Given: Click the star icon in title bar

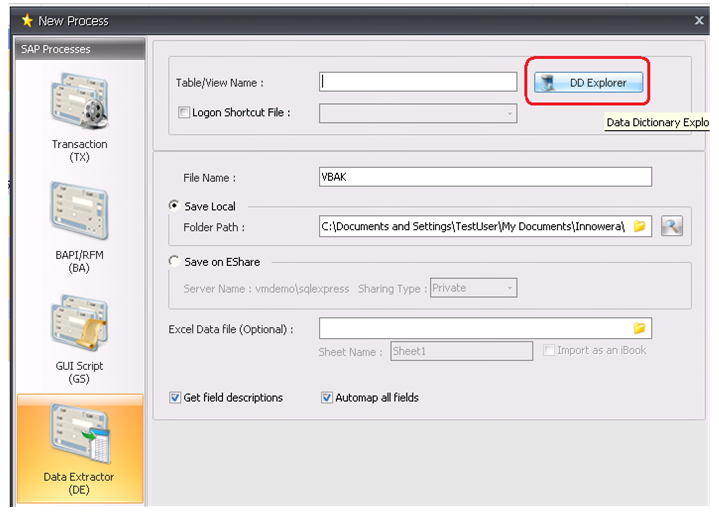Looking at the screenshot, I should coord(27,20).
